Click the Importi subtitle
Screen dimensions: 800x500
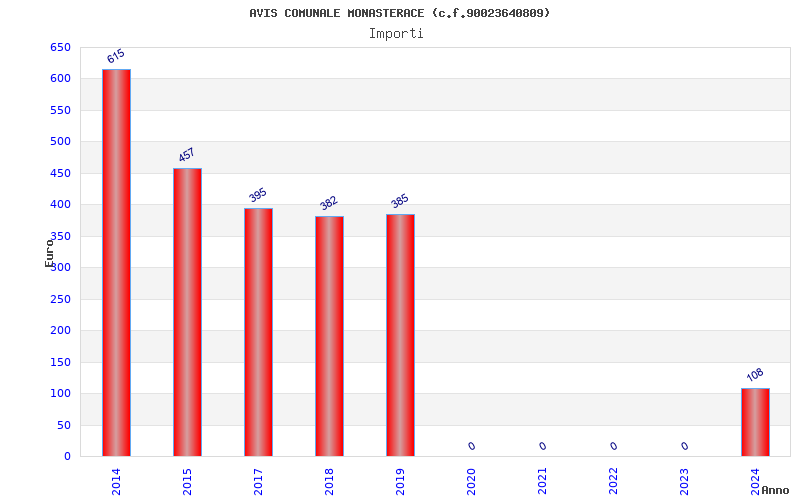coord(396,34)
